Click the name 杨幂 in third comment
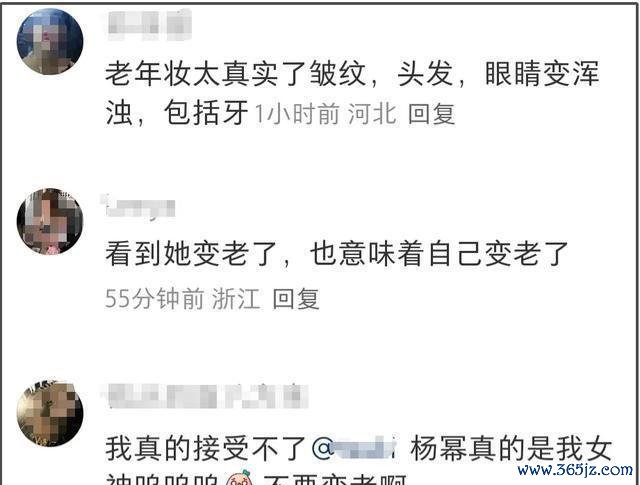640x485 pixels. tap(438, 449)
